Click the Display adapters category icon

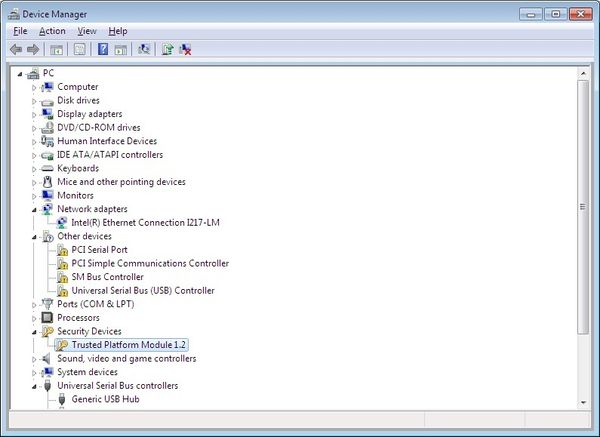tap(47, 114)
